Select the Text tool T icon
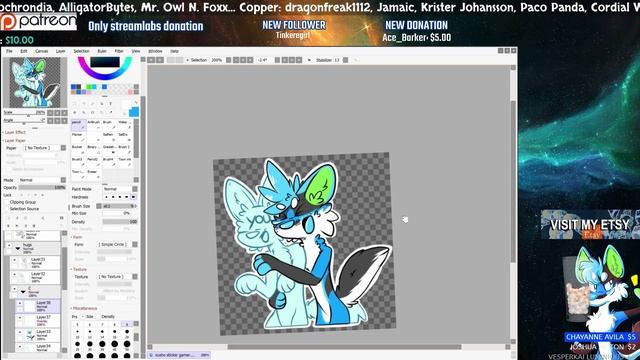The image size is (640, 360). pos(110,104)
